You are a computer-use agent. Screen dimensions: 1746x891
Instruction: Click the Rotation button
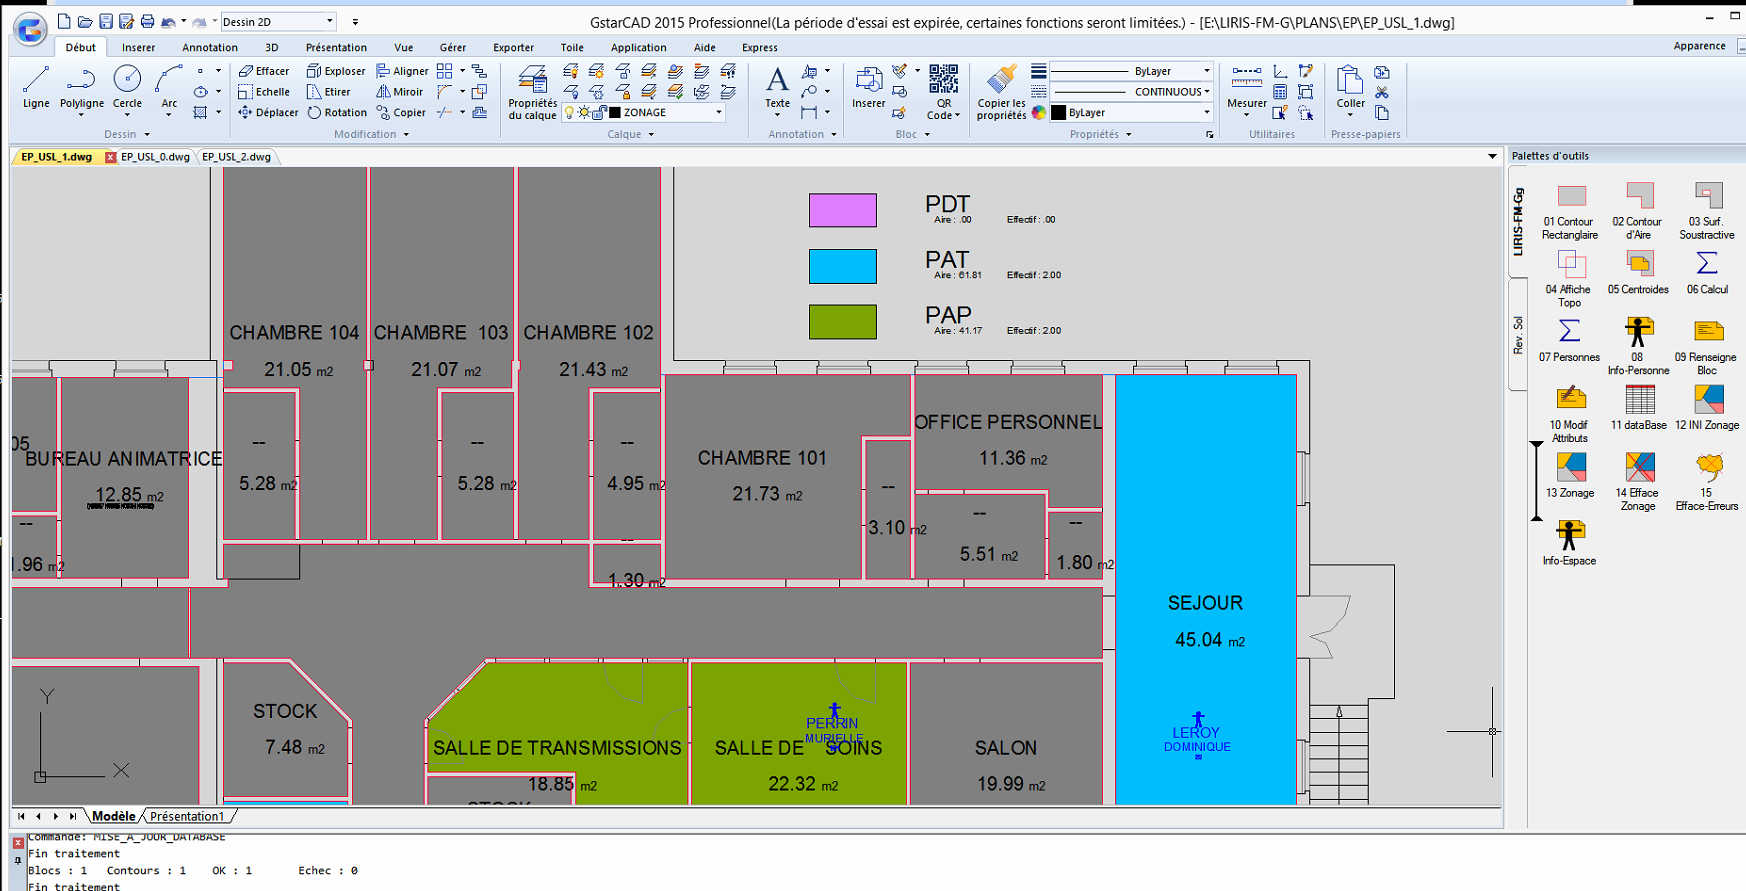coord(337,113)
